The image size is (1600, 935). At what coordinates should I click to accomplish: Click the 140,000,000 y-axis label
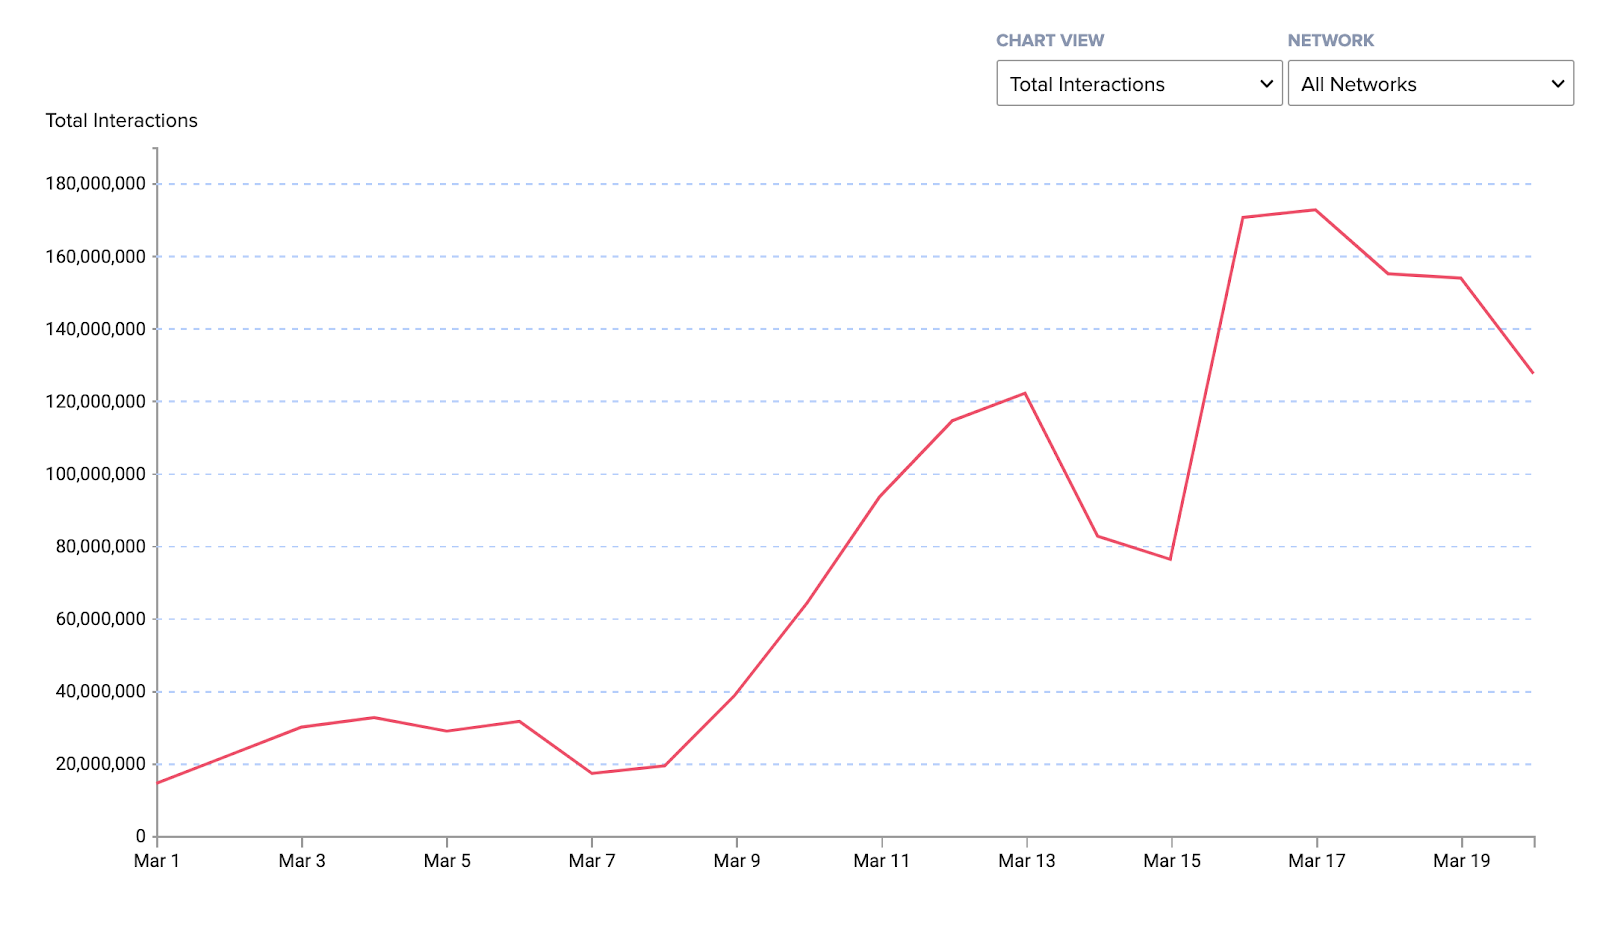96,329
